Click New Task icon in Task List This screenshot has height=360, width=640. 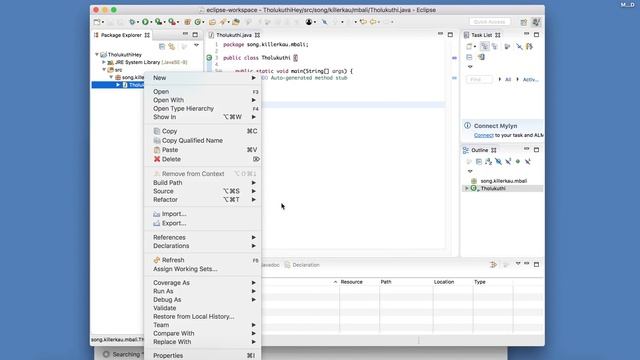tap(469, 47)
